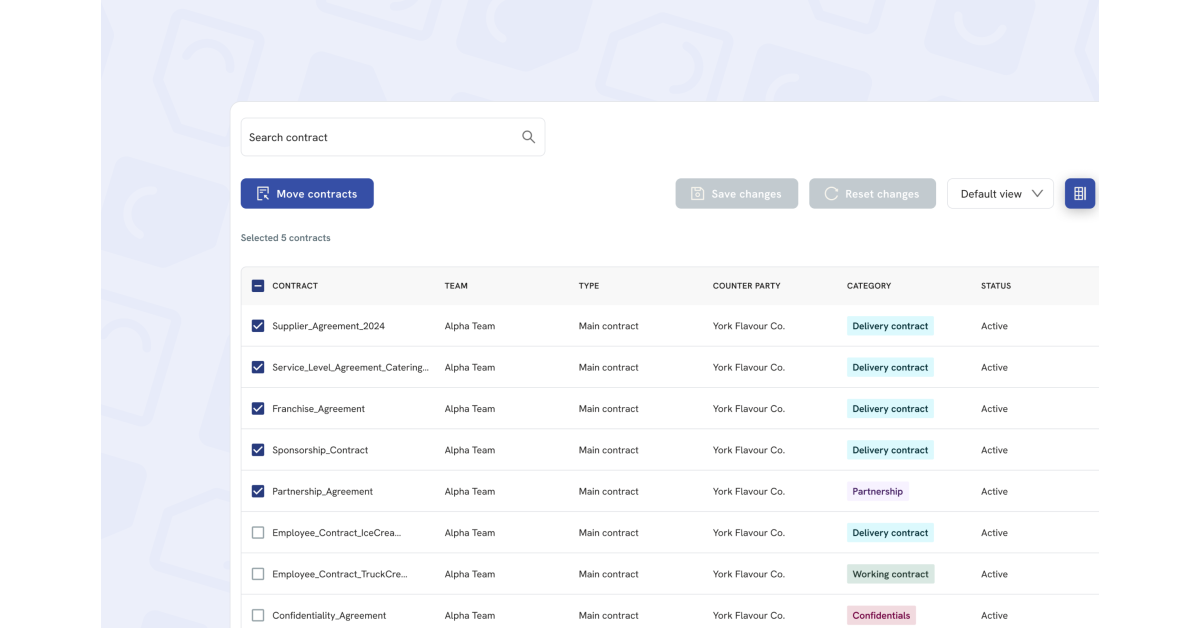1200x628 pixels.
Task: Click the Reset changes button
Action: [872, 194]
